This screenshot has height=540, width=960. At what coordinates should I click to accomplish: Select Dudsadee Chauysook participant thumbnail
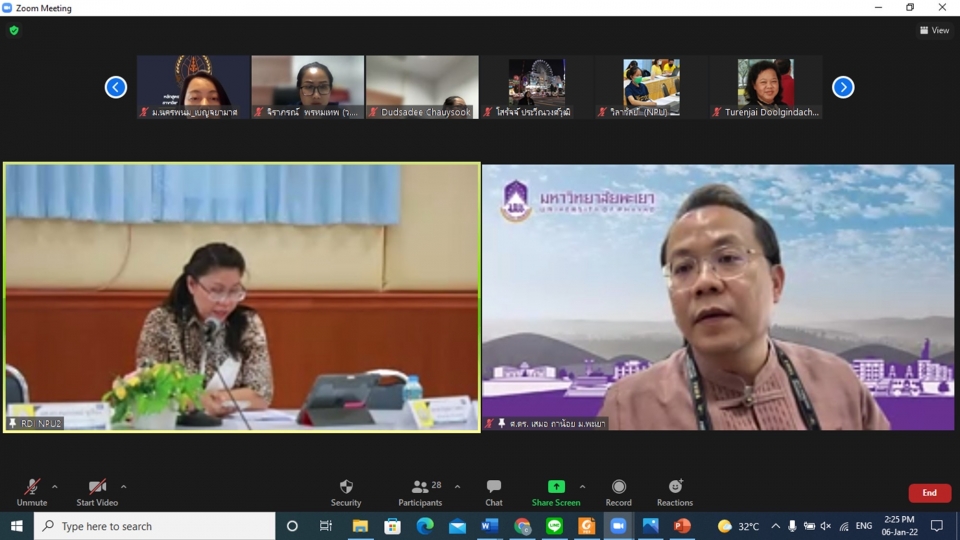click(x=422, y=87)
